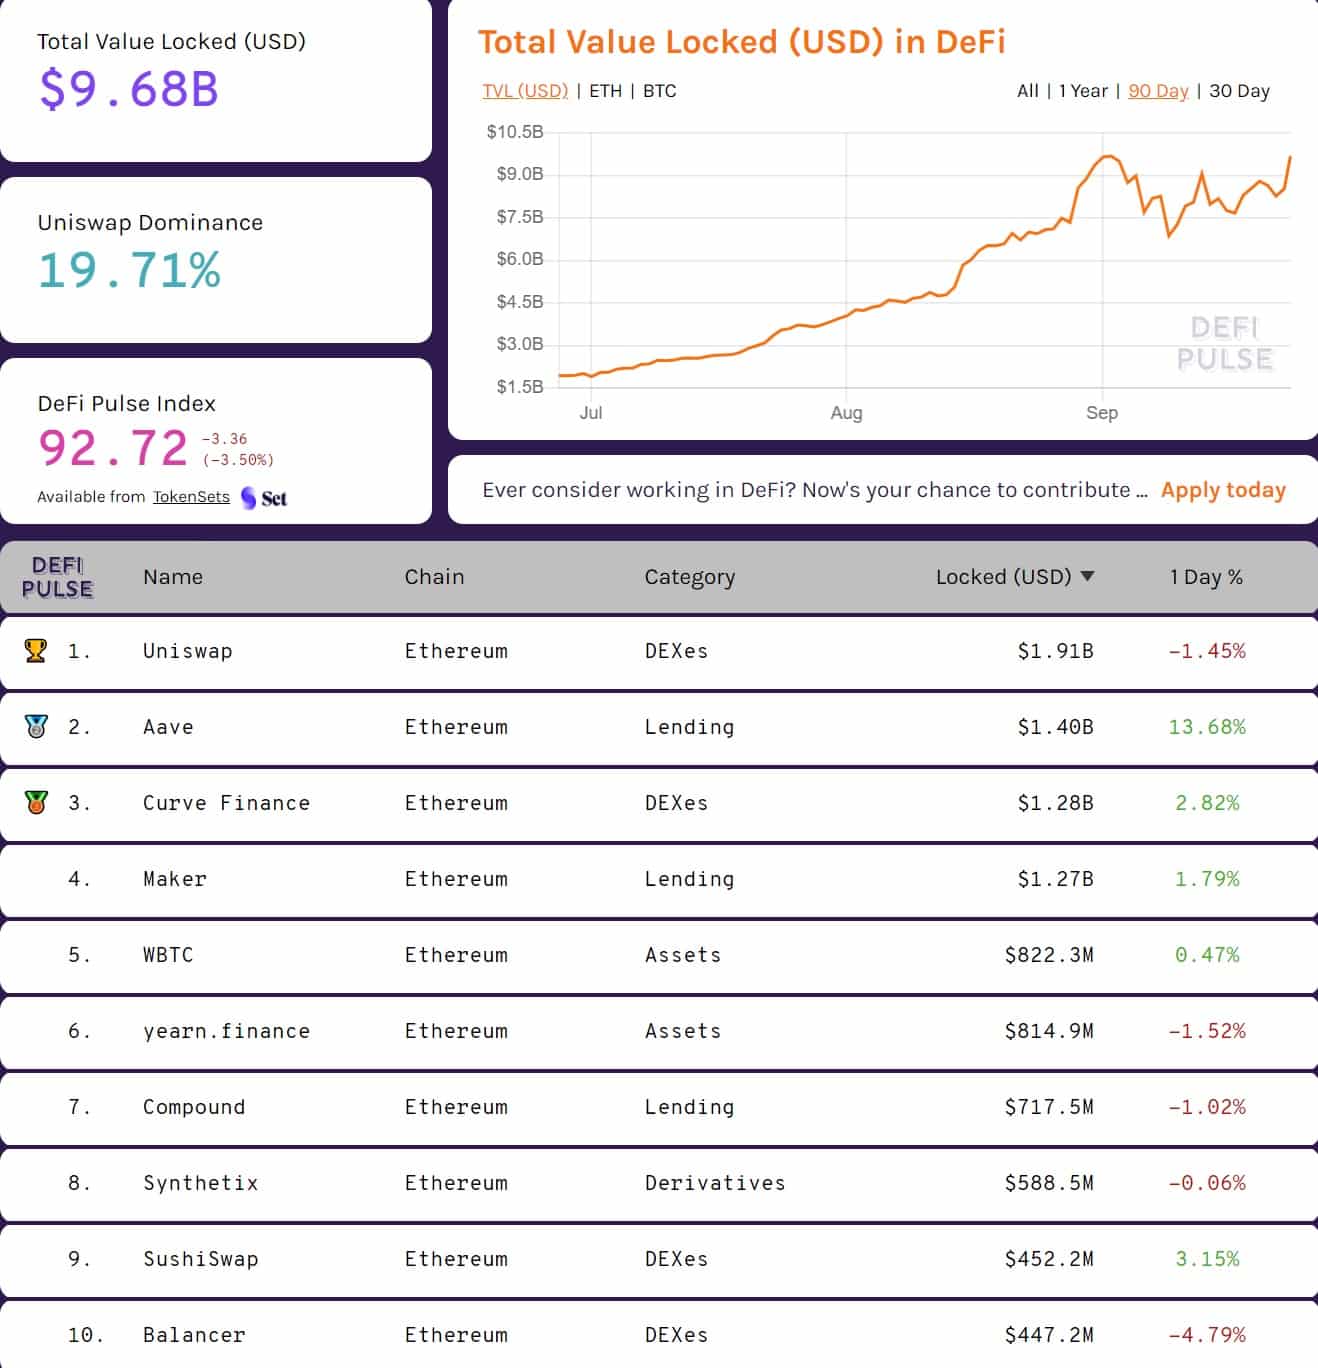Select the 30 Day chart range
Screen dimensions: 1318x1368
click(x=1239, y=91)
